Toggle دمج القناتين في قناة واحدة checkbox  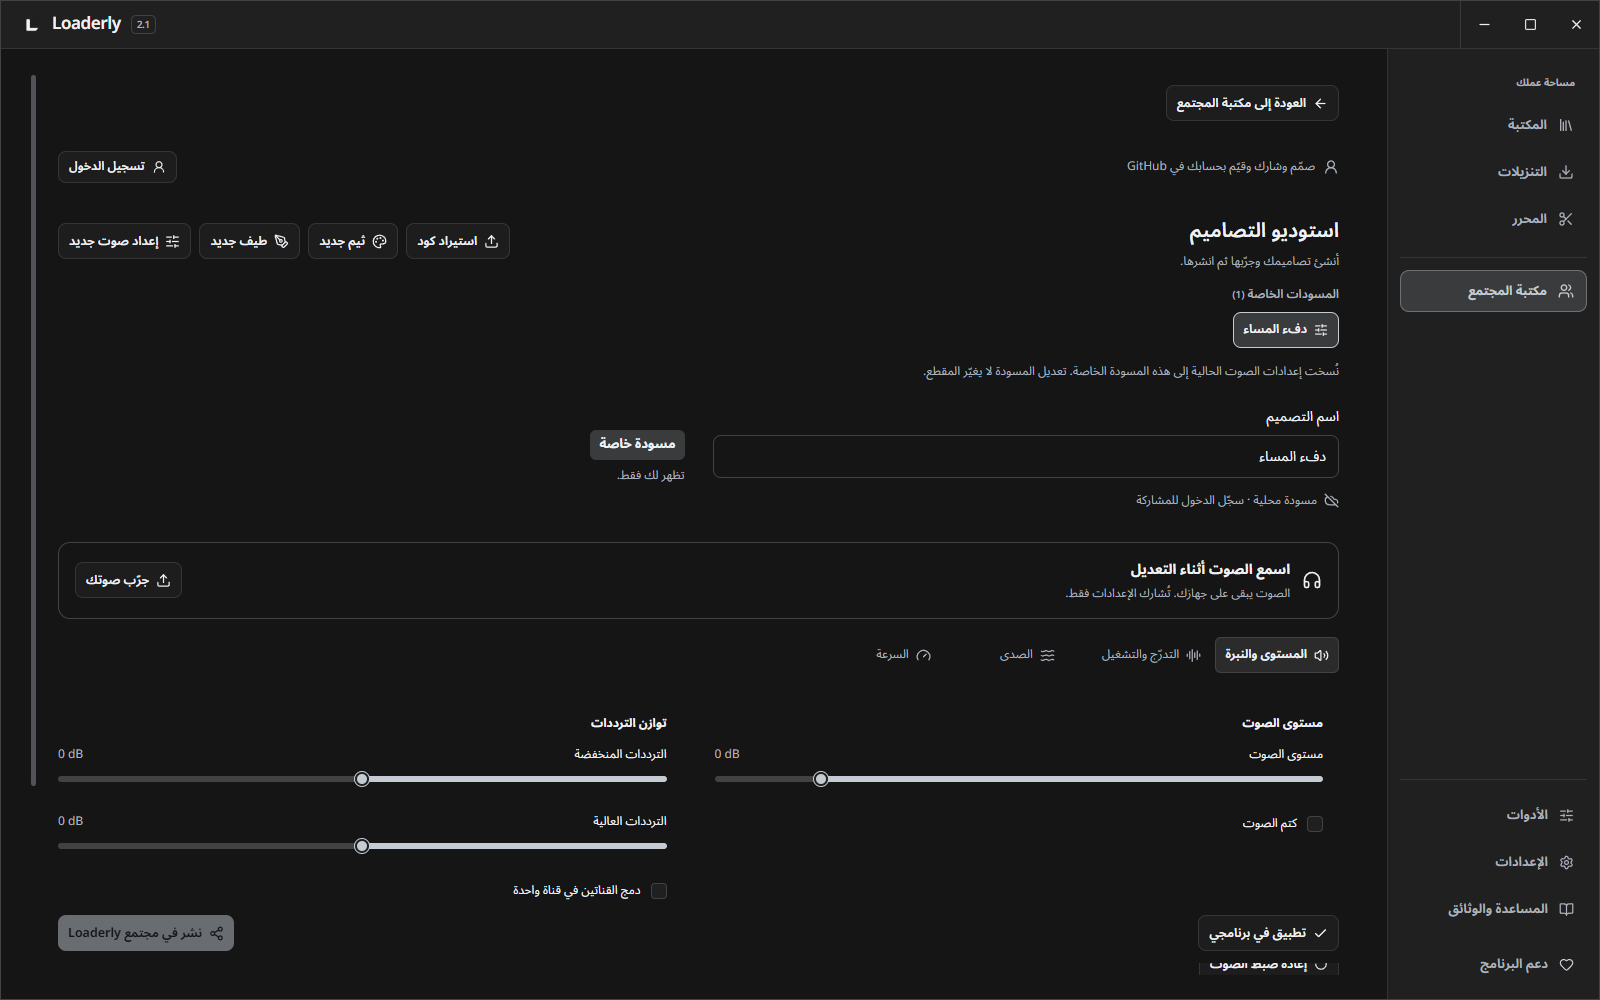tap(659, 891)
